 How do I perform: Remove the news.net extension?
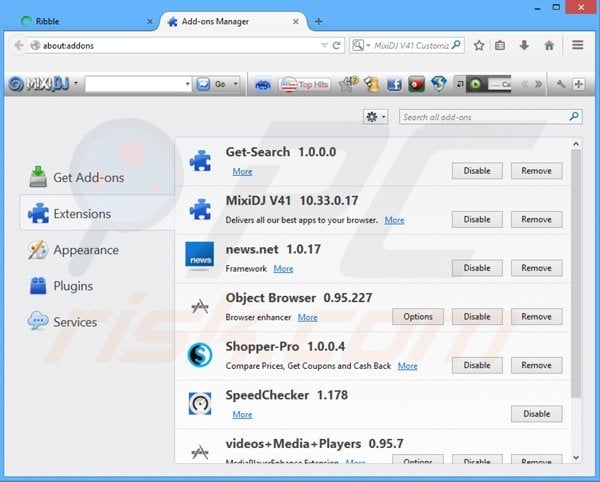pos(536,268)
